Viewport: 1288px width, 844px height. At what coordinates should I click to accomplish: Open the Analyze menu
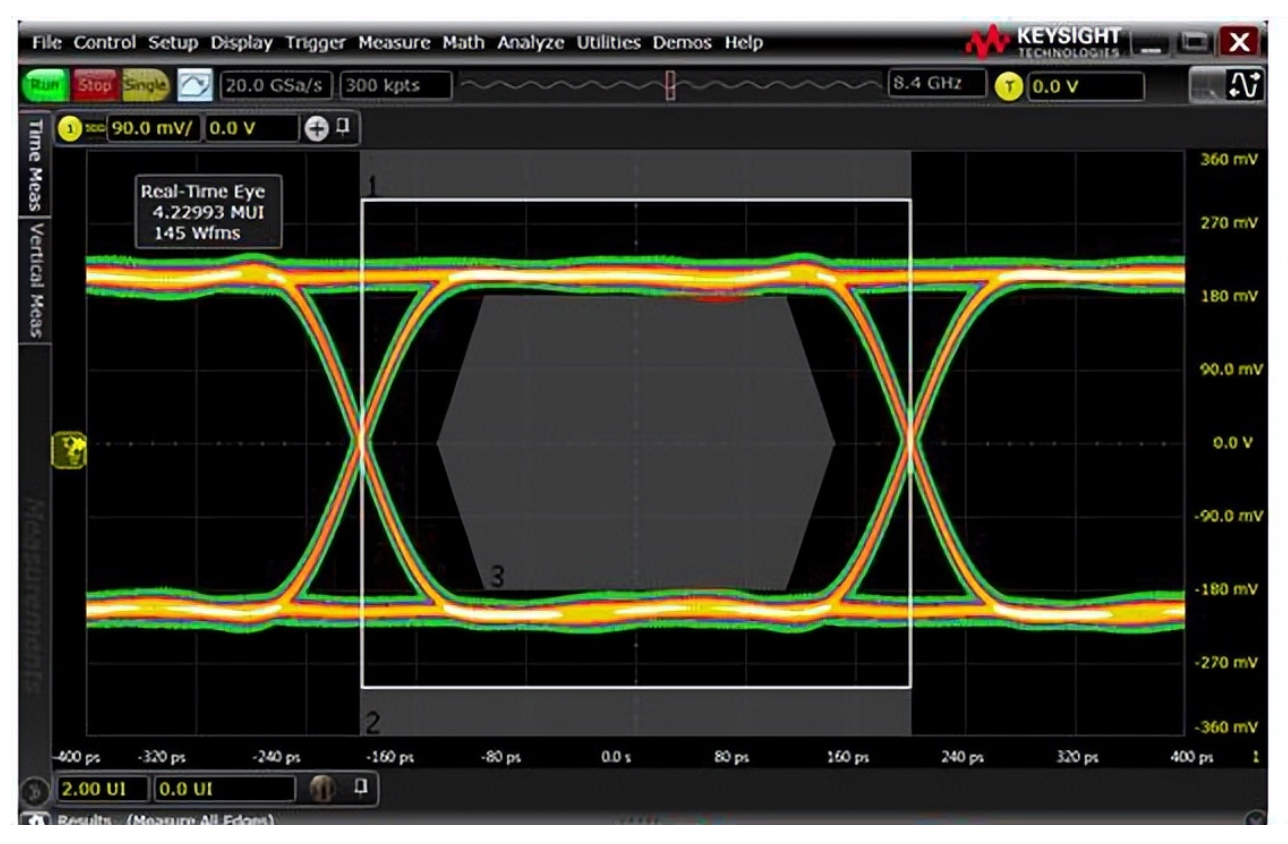530,43
